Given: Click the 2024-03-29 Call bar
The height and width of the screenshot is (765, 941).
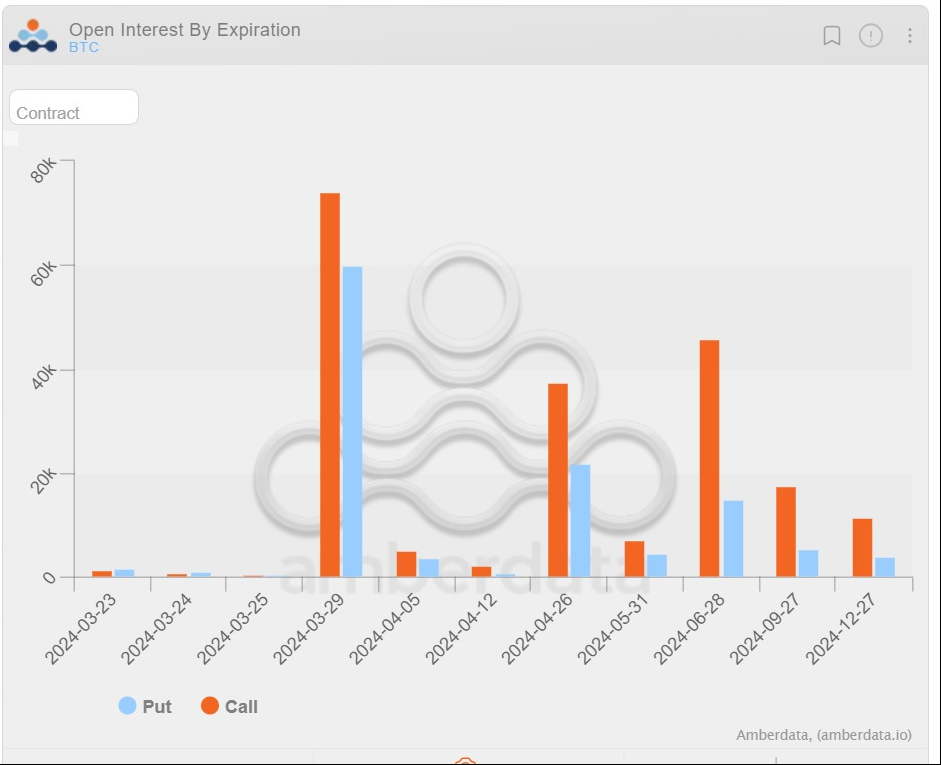Looking at the screenshot, I should pyautogui.click(x=330, y=385).
